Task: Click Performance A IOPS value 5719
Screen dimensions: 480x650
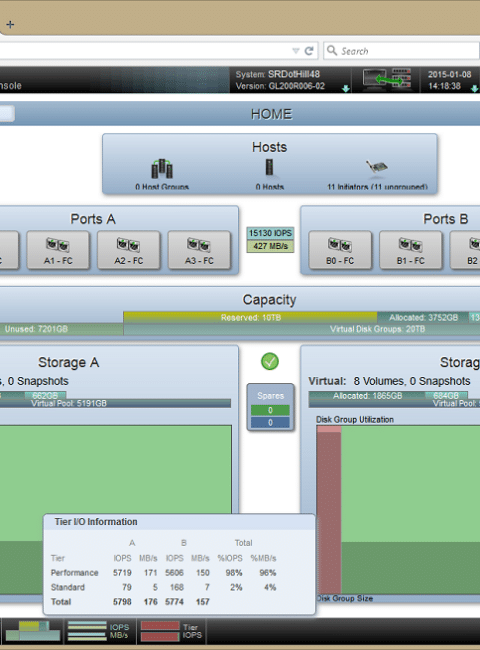Action: pos(122,573)
